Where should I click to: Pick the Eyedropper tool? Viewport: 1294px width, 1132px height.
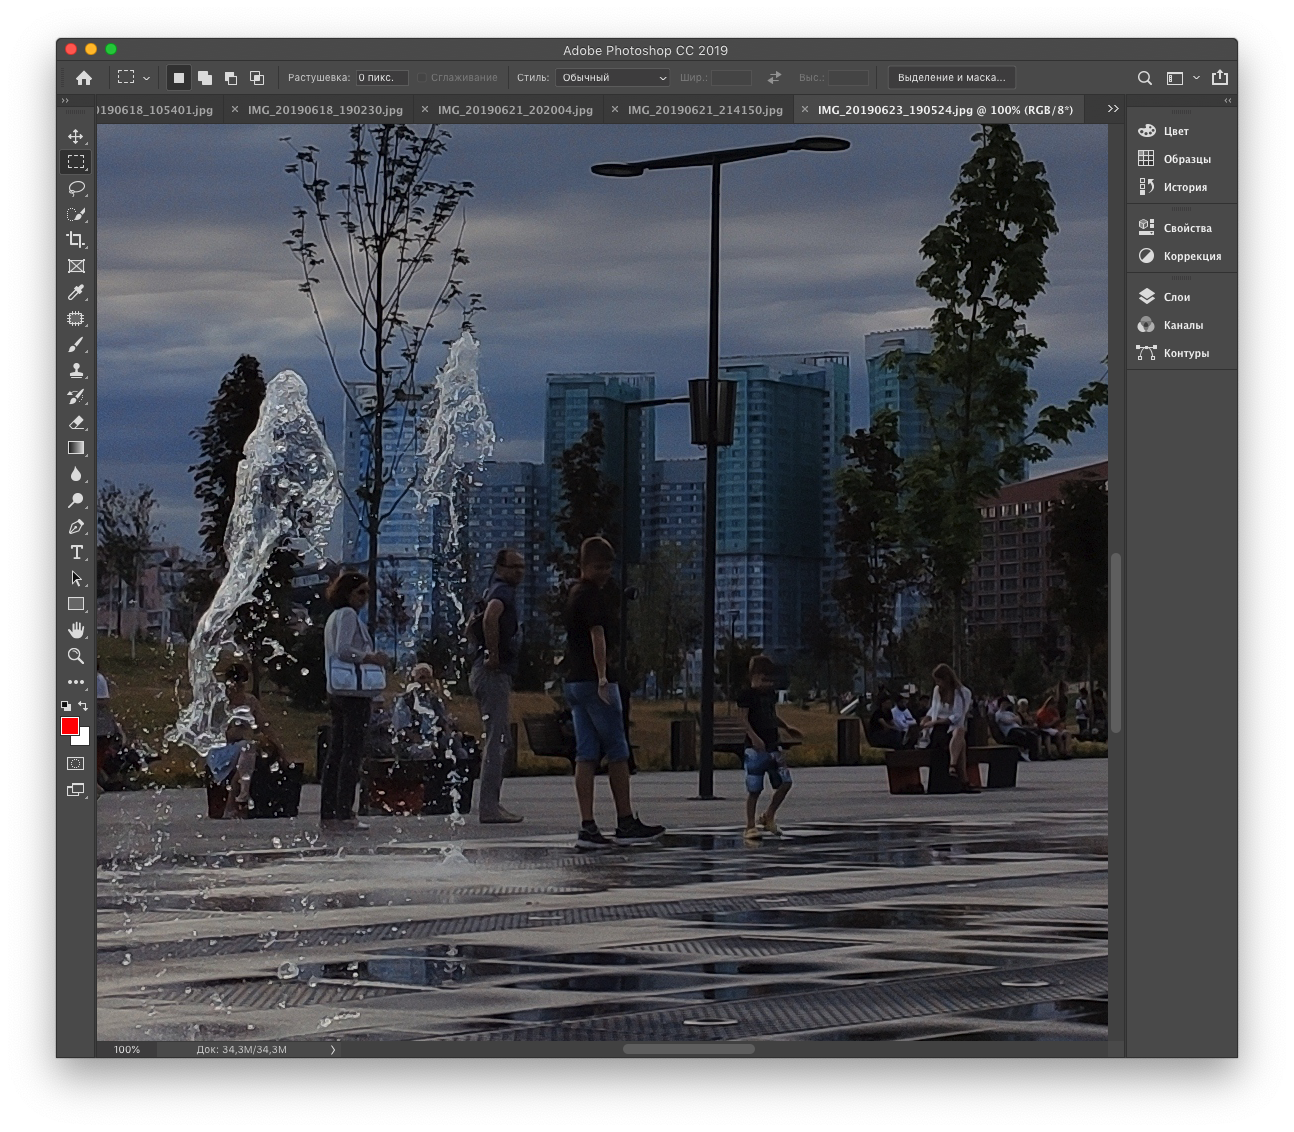[x=76, y=292]
